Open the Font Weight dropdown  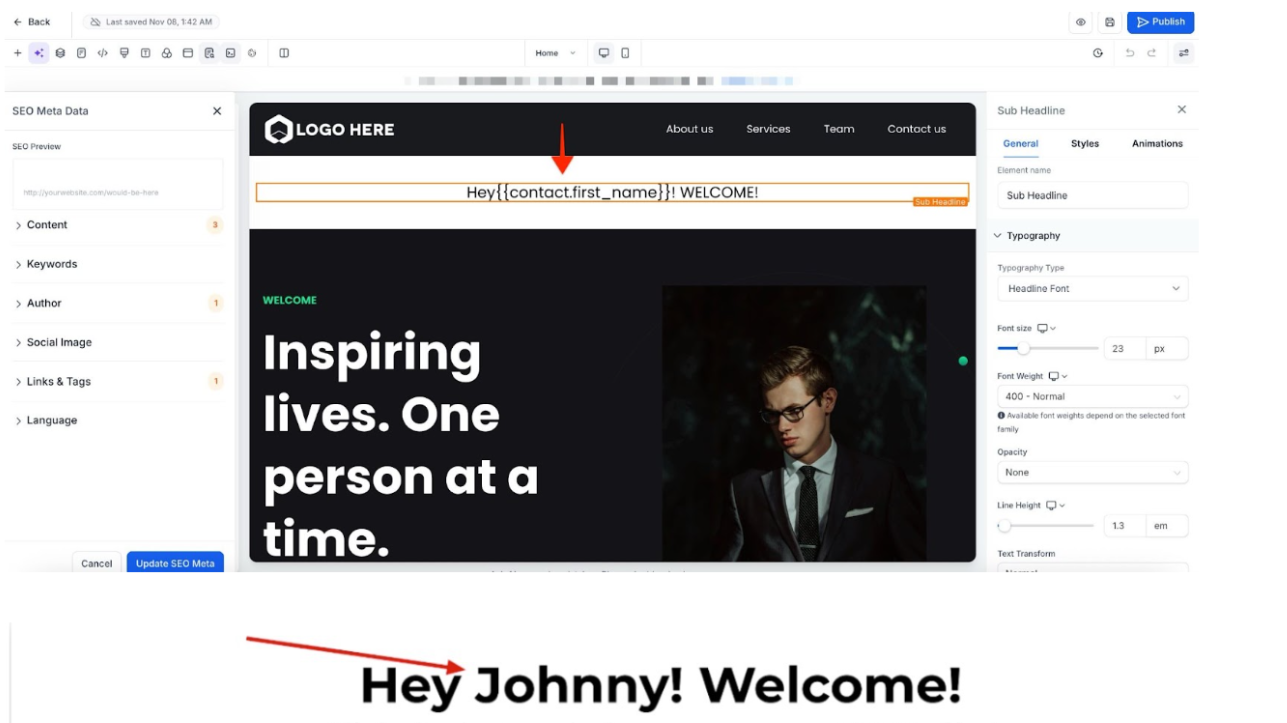[x=1093, y=396]
